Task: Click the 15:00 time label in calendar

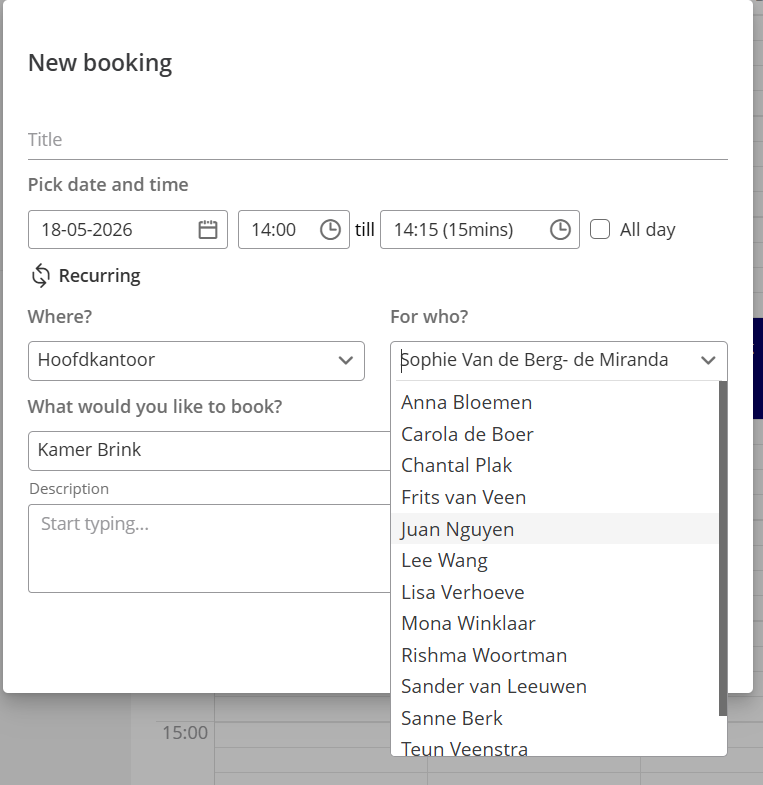Action: pyautogui.click(x=185, y=733)
